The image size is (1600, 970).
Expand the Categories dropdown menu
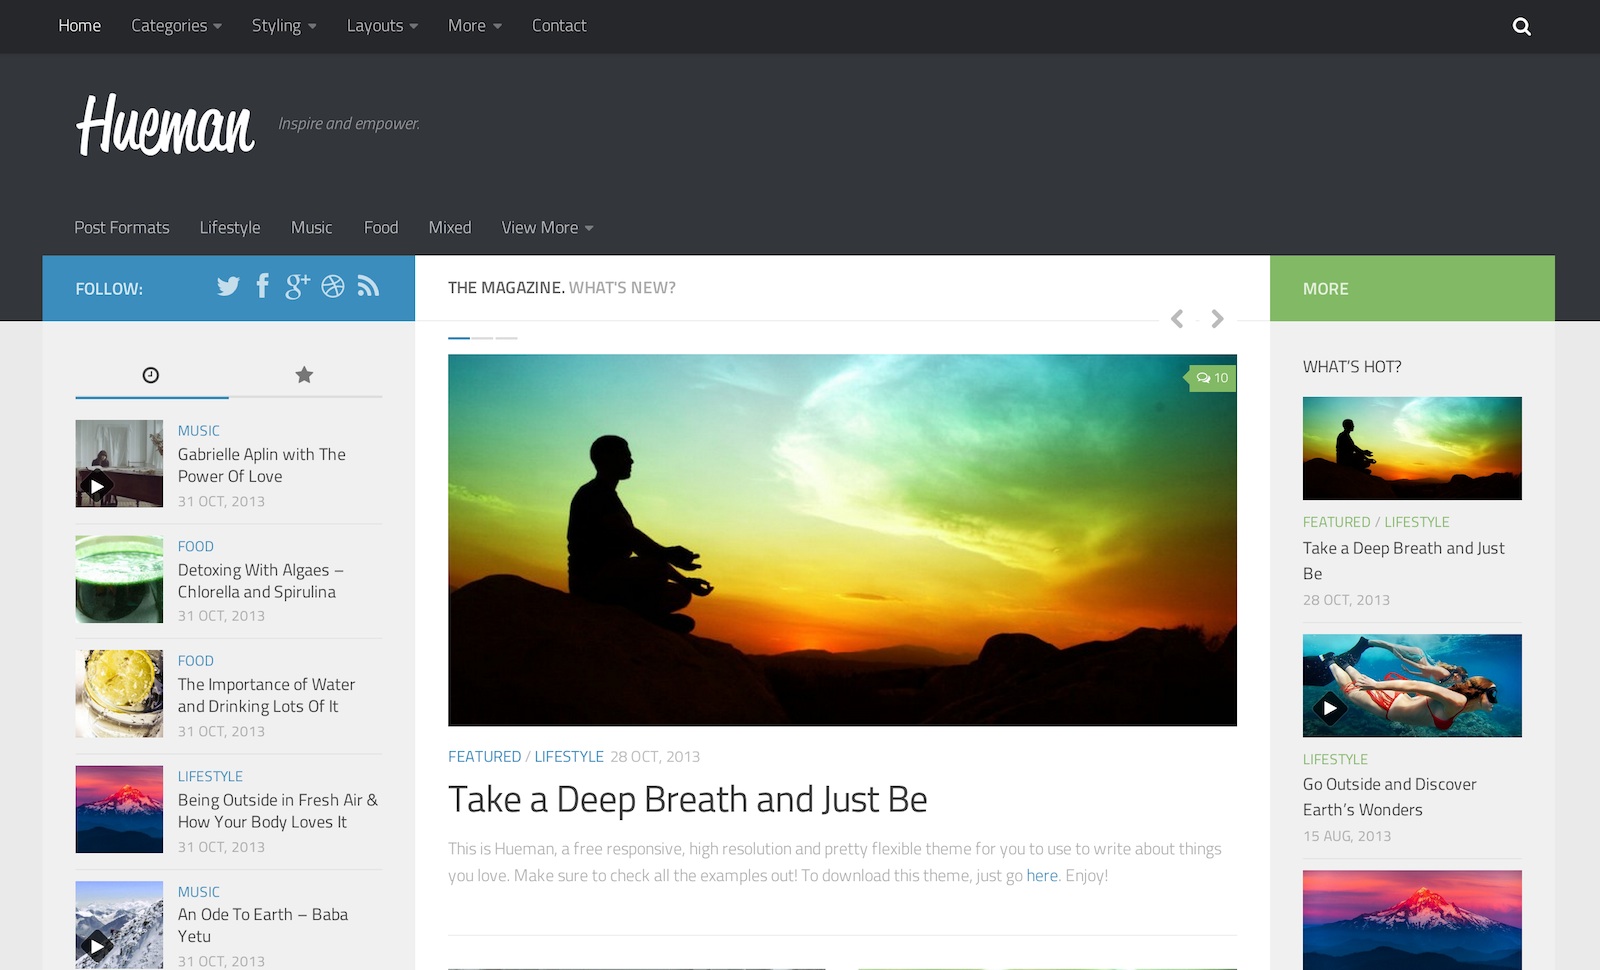(176, 26)
